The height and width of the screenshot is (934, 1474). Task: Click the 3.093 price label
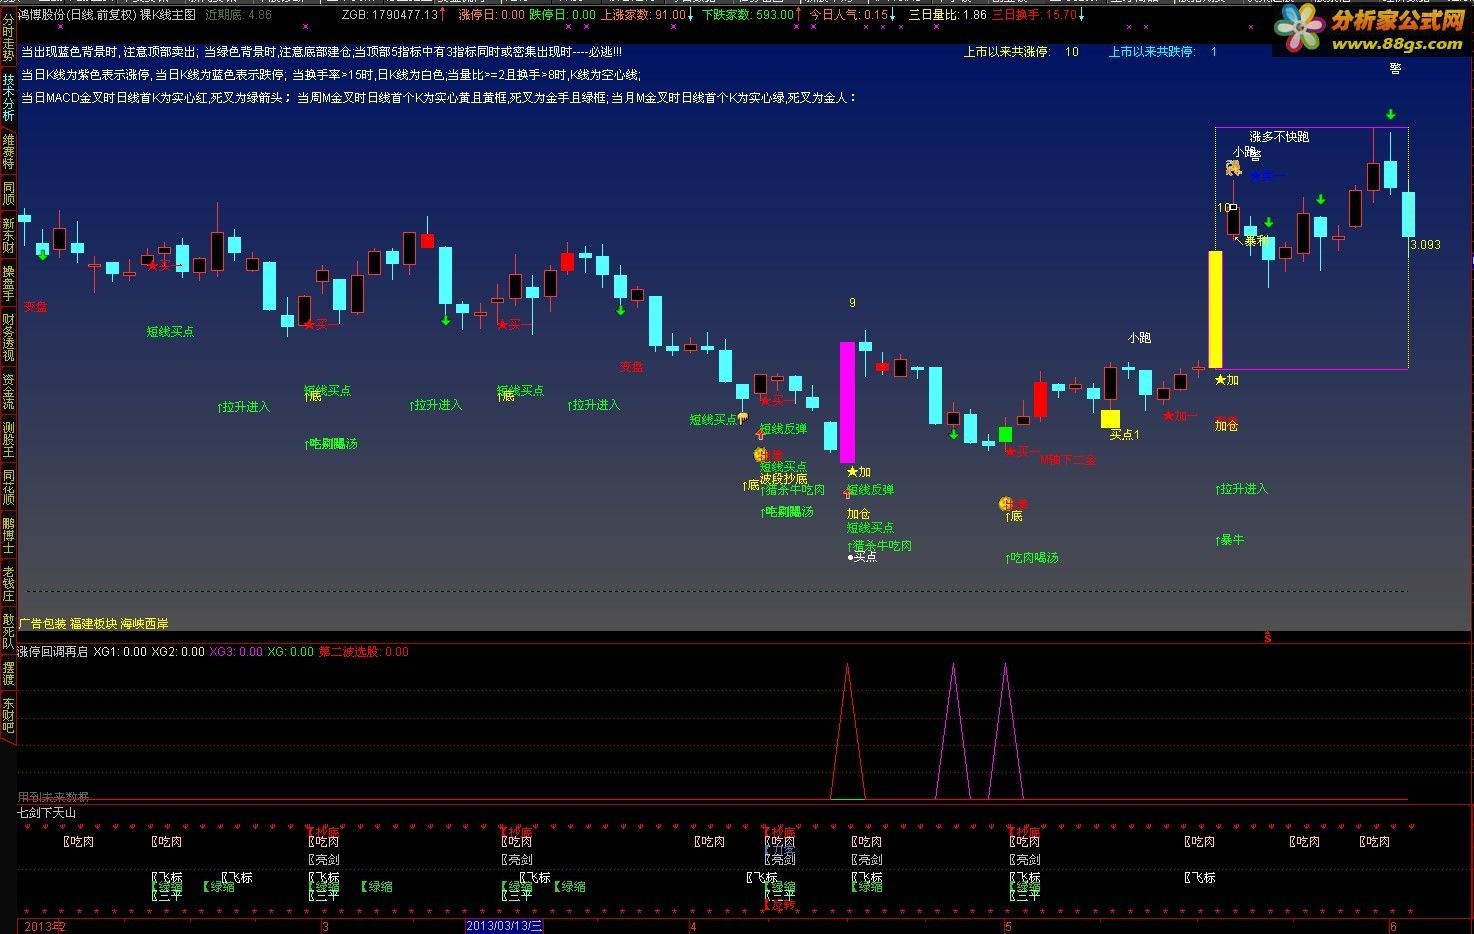tap(1425, 245)
